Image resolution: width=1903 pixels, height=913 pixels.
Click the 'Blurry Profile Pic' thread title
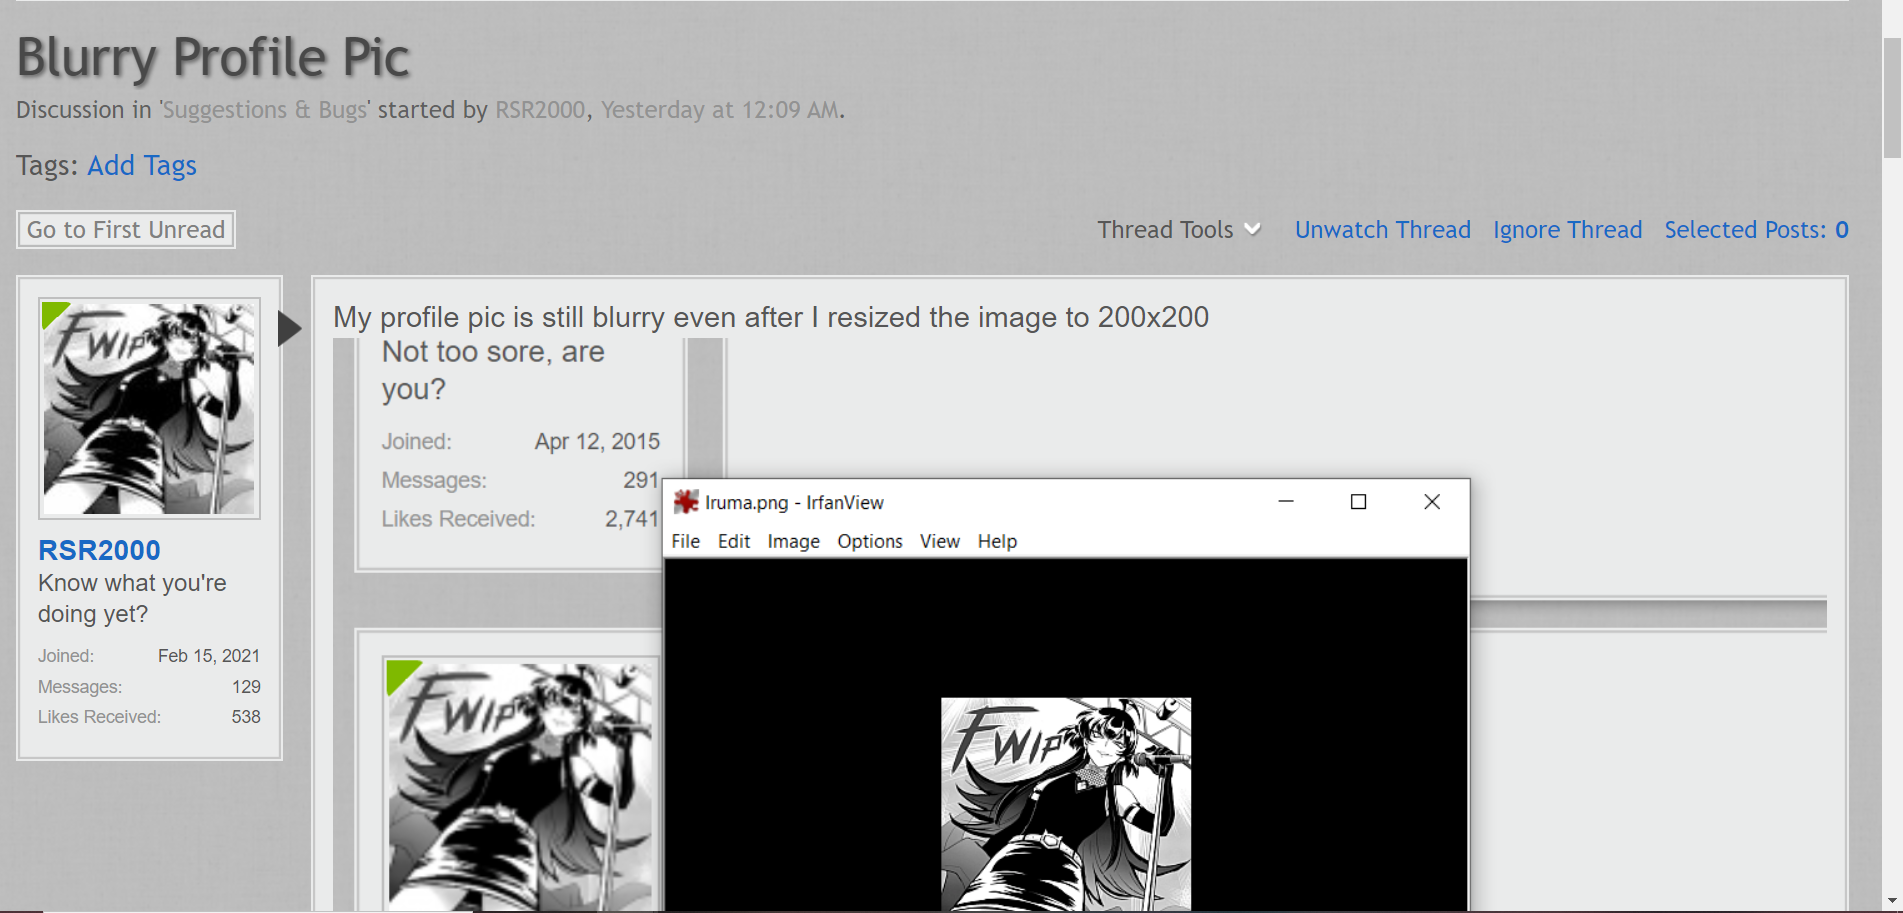tap(213, 58)
